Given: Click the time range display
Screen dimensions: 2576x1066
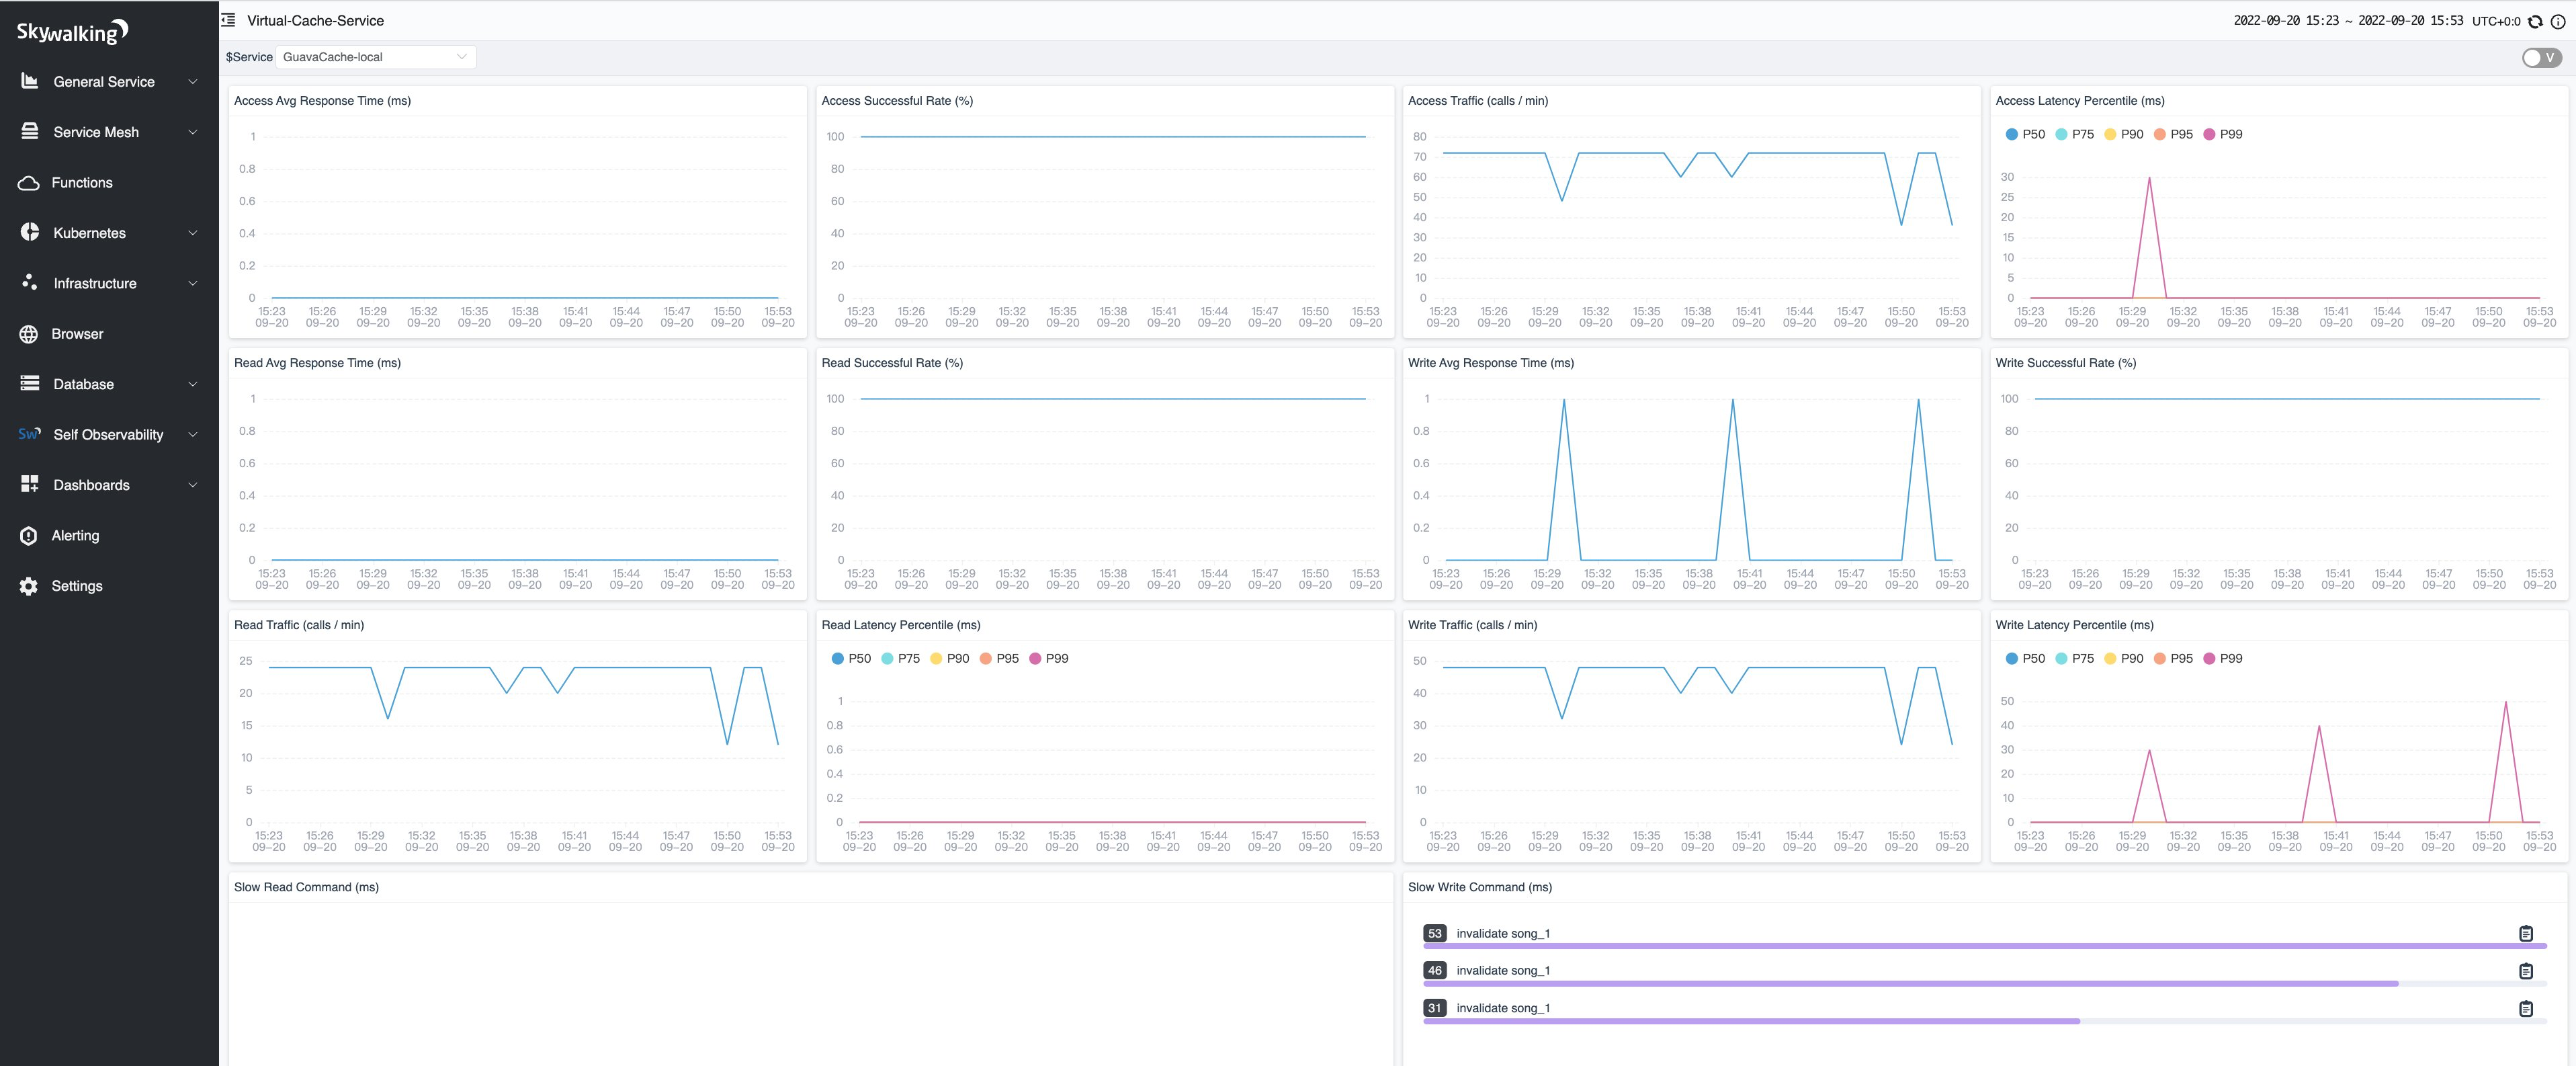Looking at the screenshot, I should 2348,21.
